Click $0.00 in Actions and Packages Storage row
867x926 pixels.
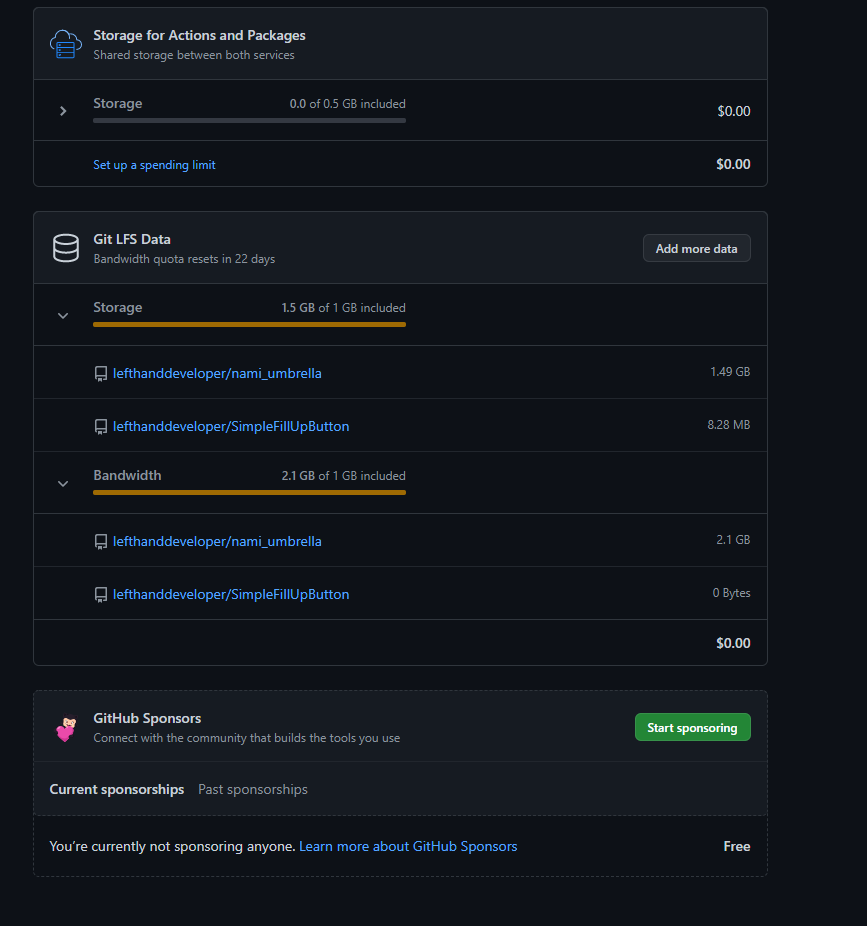[734, 111]
